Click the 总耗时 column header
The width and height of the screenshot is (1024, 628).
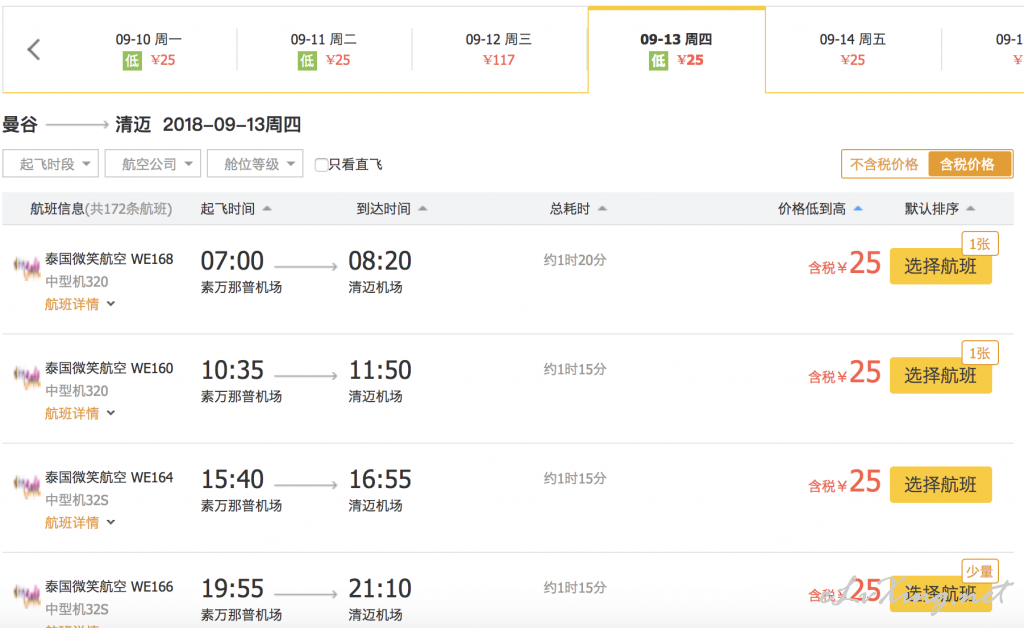(569, 209)
